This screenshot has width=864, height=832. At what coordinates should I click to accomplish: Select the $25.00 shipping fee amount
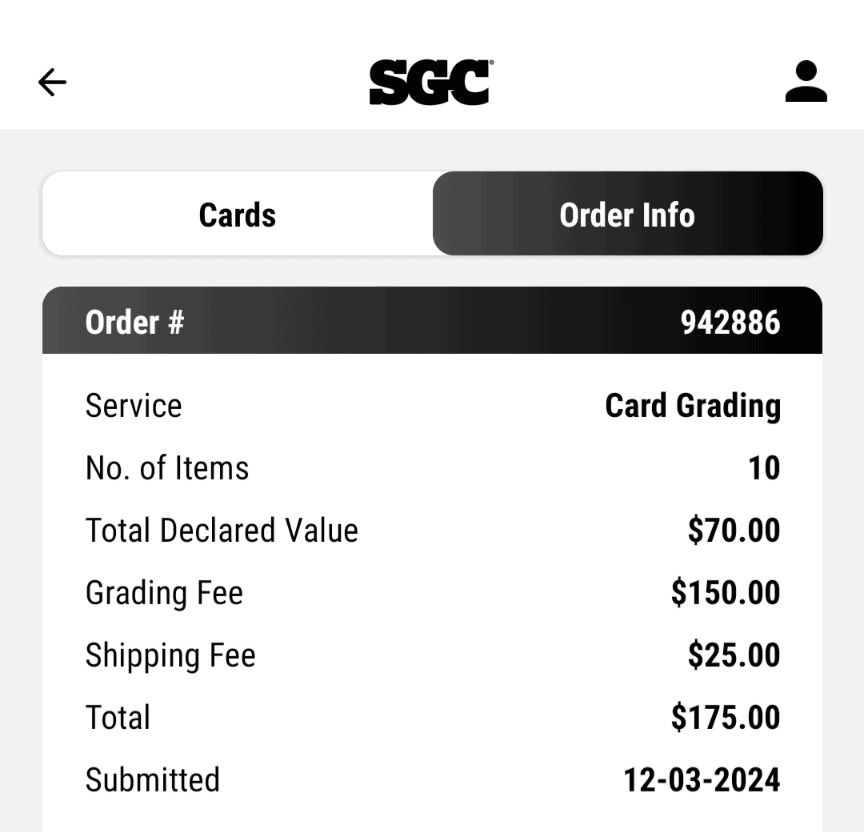click(734, 655)
